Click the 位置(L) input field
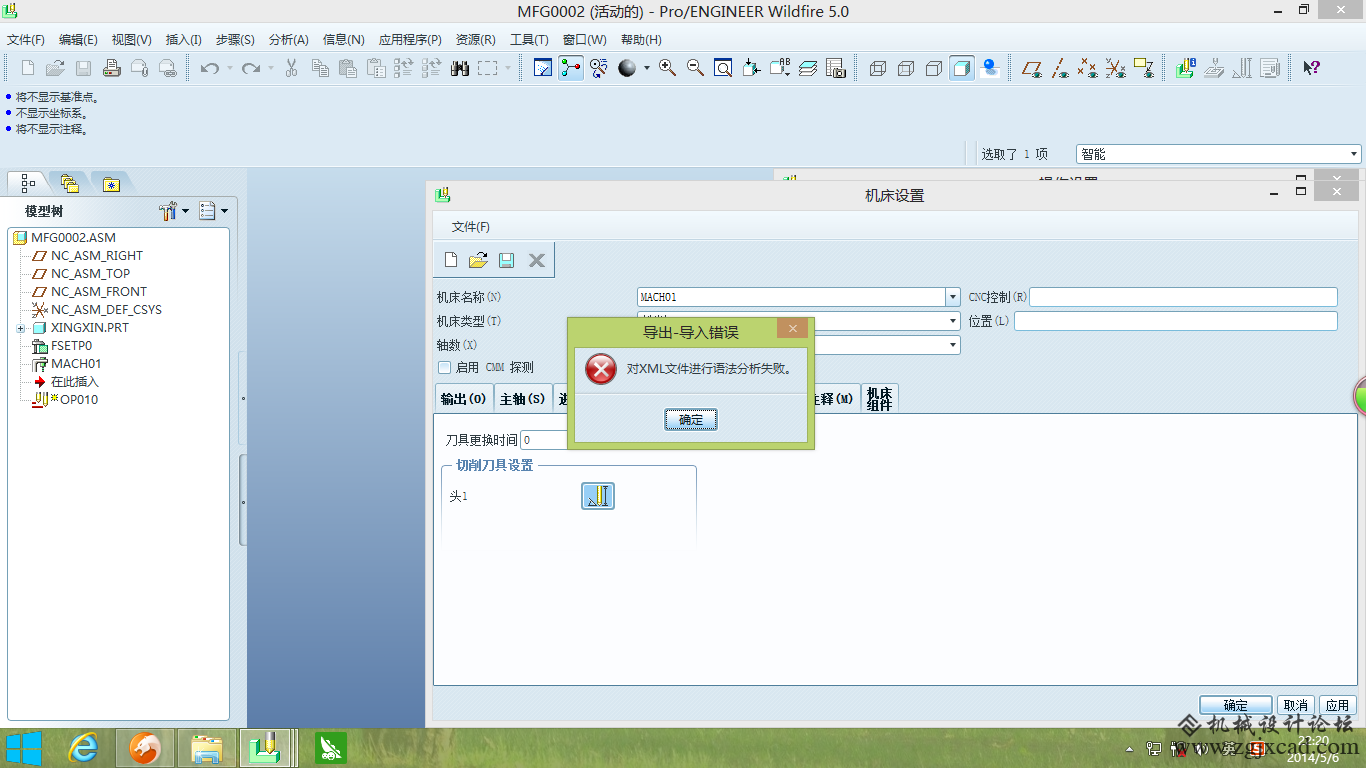1366x768 pixels. coord(1175,321)
